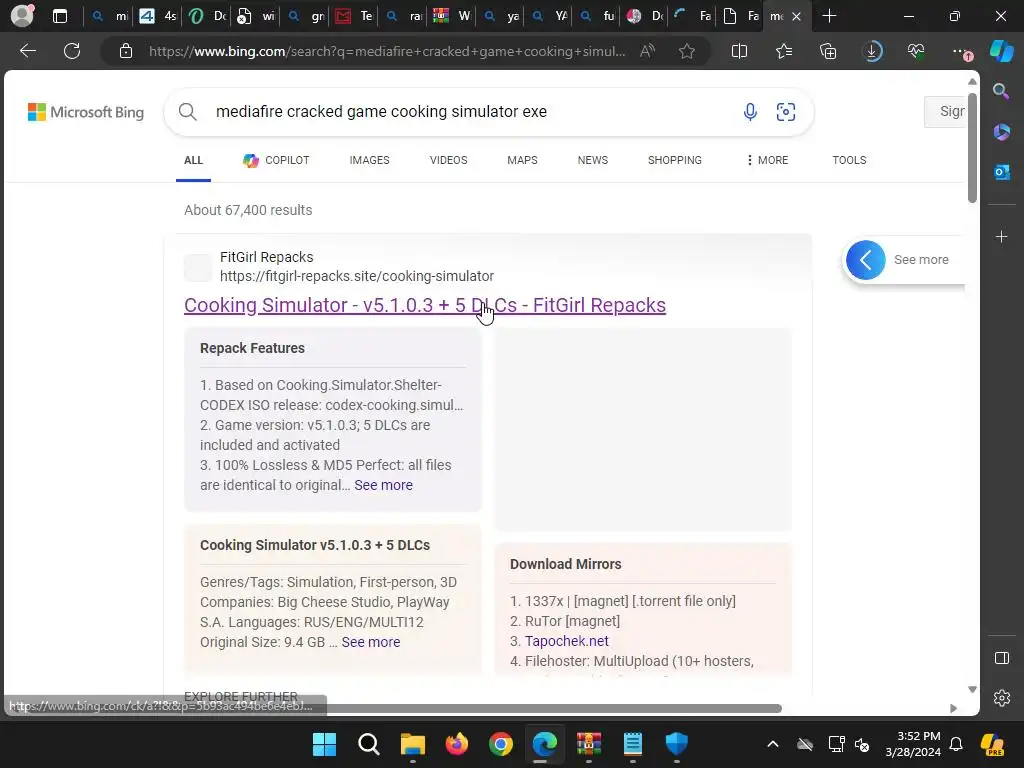1024x768 pixels.
Task: Go to Microsoft Bing home logo
Action: pyautogui.click(x=86, y=112)
